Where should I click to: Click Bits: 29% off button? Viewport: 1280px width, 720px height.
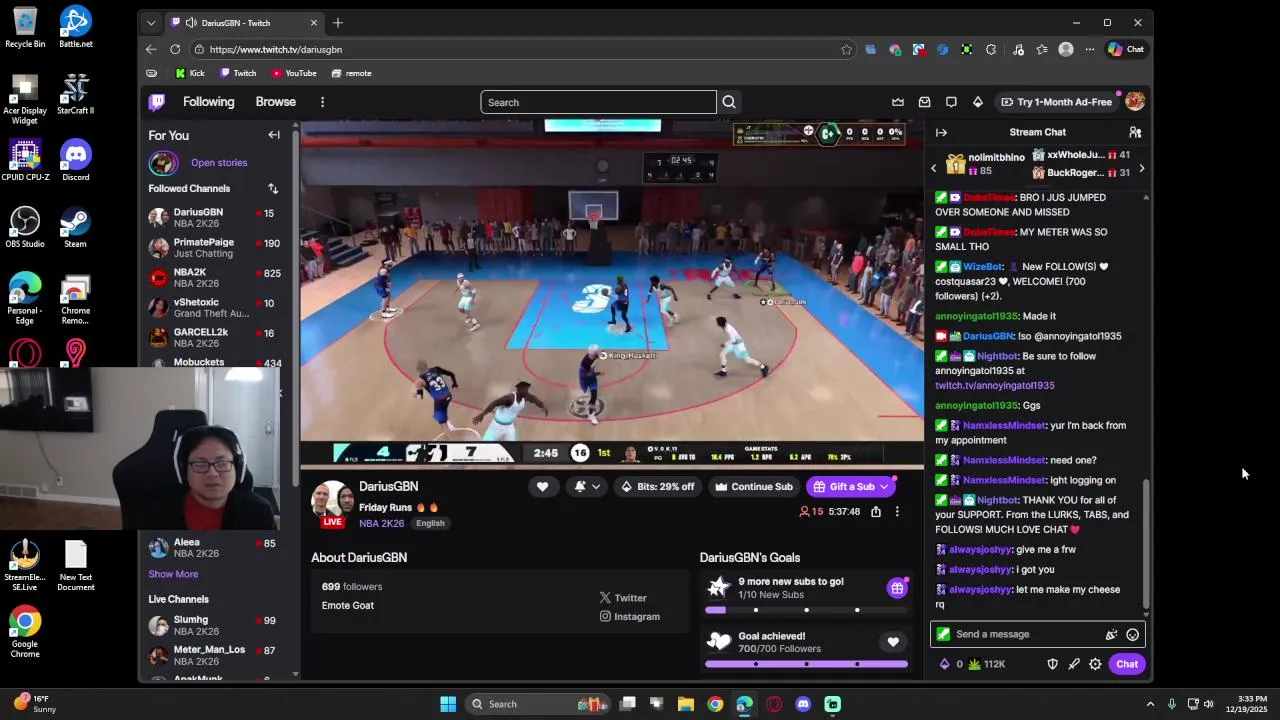pos(657,487)
